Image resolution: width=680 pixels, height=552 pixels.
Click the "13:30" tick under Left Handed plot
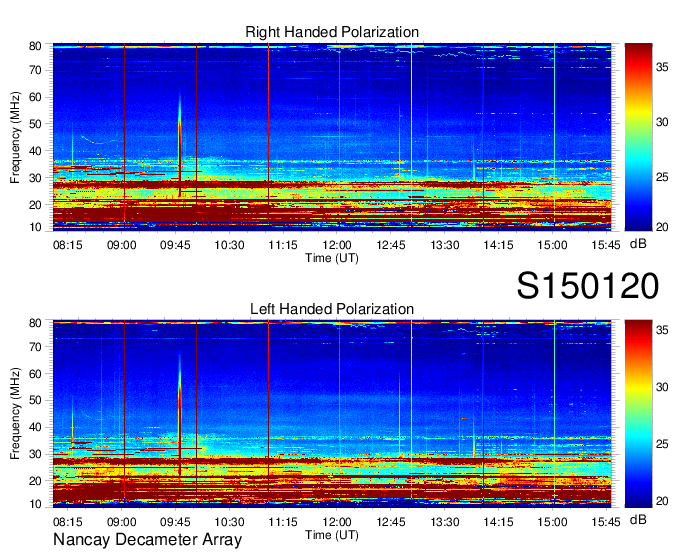445,522
